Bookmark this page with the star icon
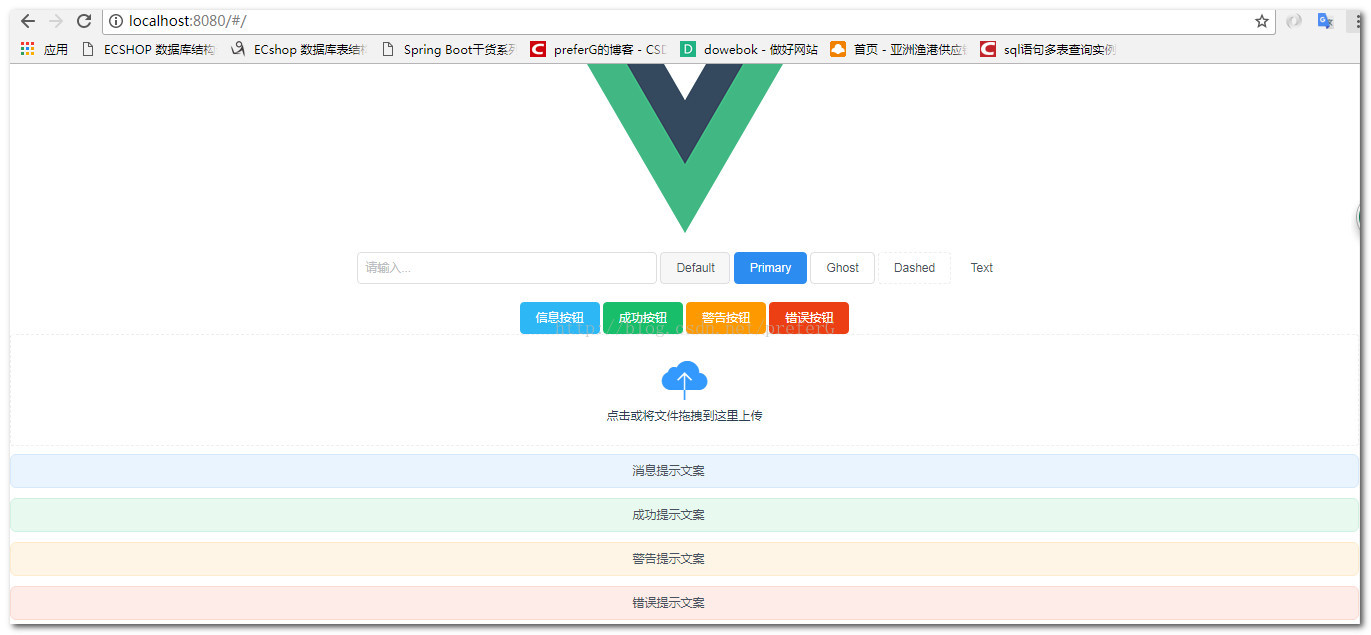The height and width of the screenshot is (635, 1371). pyautogui.click(x=1262, y=21)
